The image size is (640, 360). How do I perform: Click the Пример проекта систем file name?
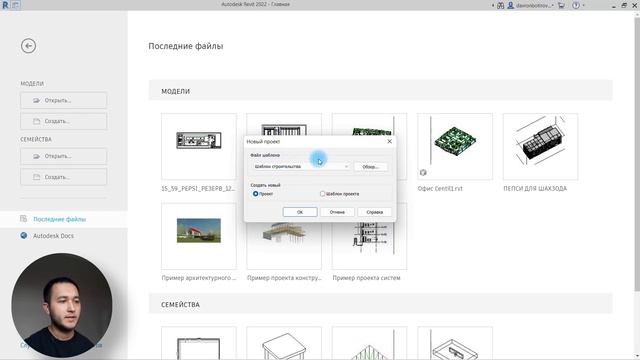(x=366, y=278)
